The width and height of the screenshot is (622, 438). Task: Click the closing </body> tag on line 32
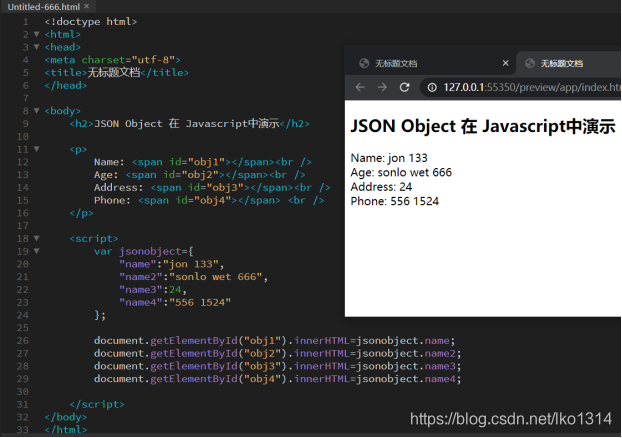click(x=66, y=417)
